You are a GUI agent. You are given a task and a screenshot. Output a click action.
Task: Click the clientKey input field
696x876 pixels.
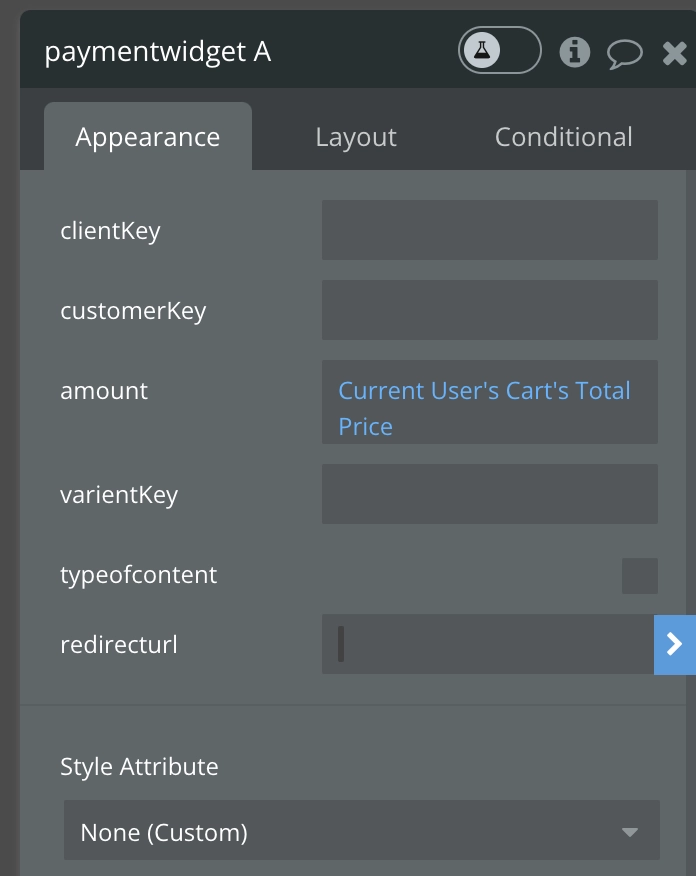pyautogui.click(x=489, y=230)
